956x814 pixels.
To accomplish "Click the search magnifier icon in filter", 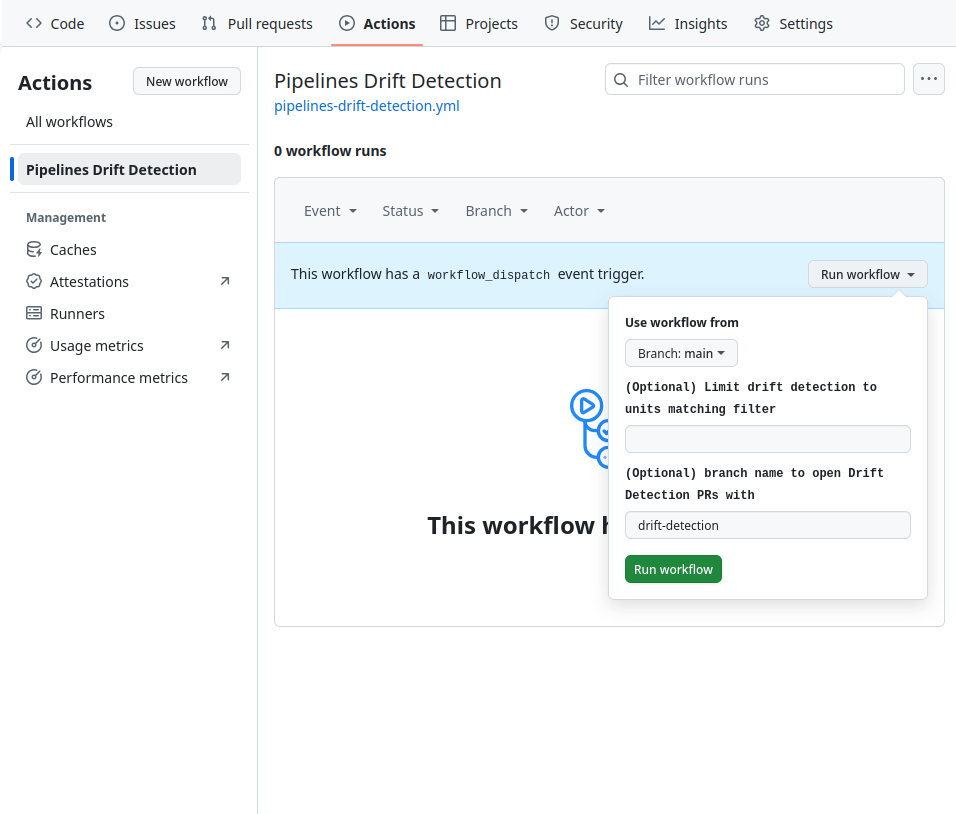I will (622, 80).
